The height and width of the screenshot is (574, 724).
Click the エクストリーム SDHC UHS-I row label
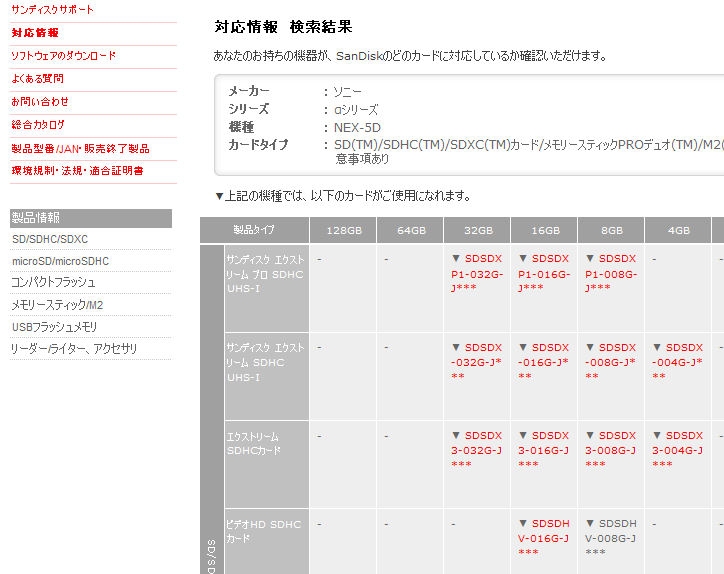[265, 363]
